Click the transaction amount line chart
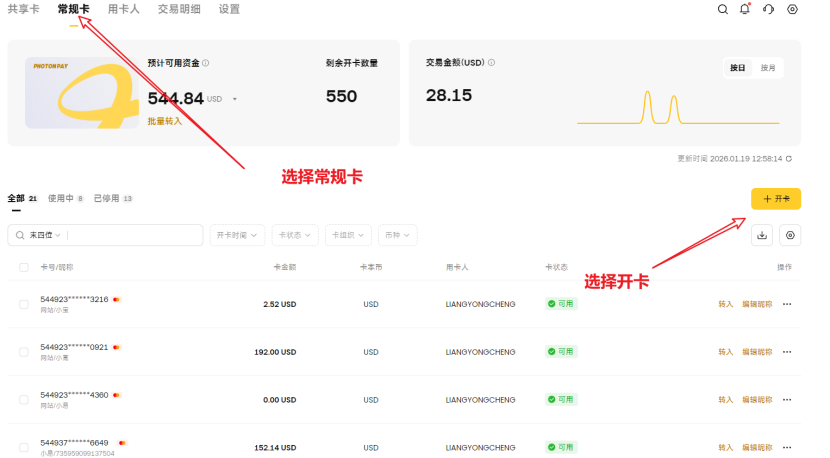Image resolution: width=830 pixels, height=458 pixels. coord(678,107)
